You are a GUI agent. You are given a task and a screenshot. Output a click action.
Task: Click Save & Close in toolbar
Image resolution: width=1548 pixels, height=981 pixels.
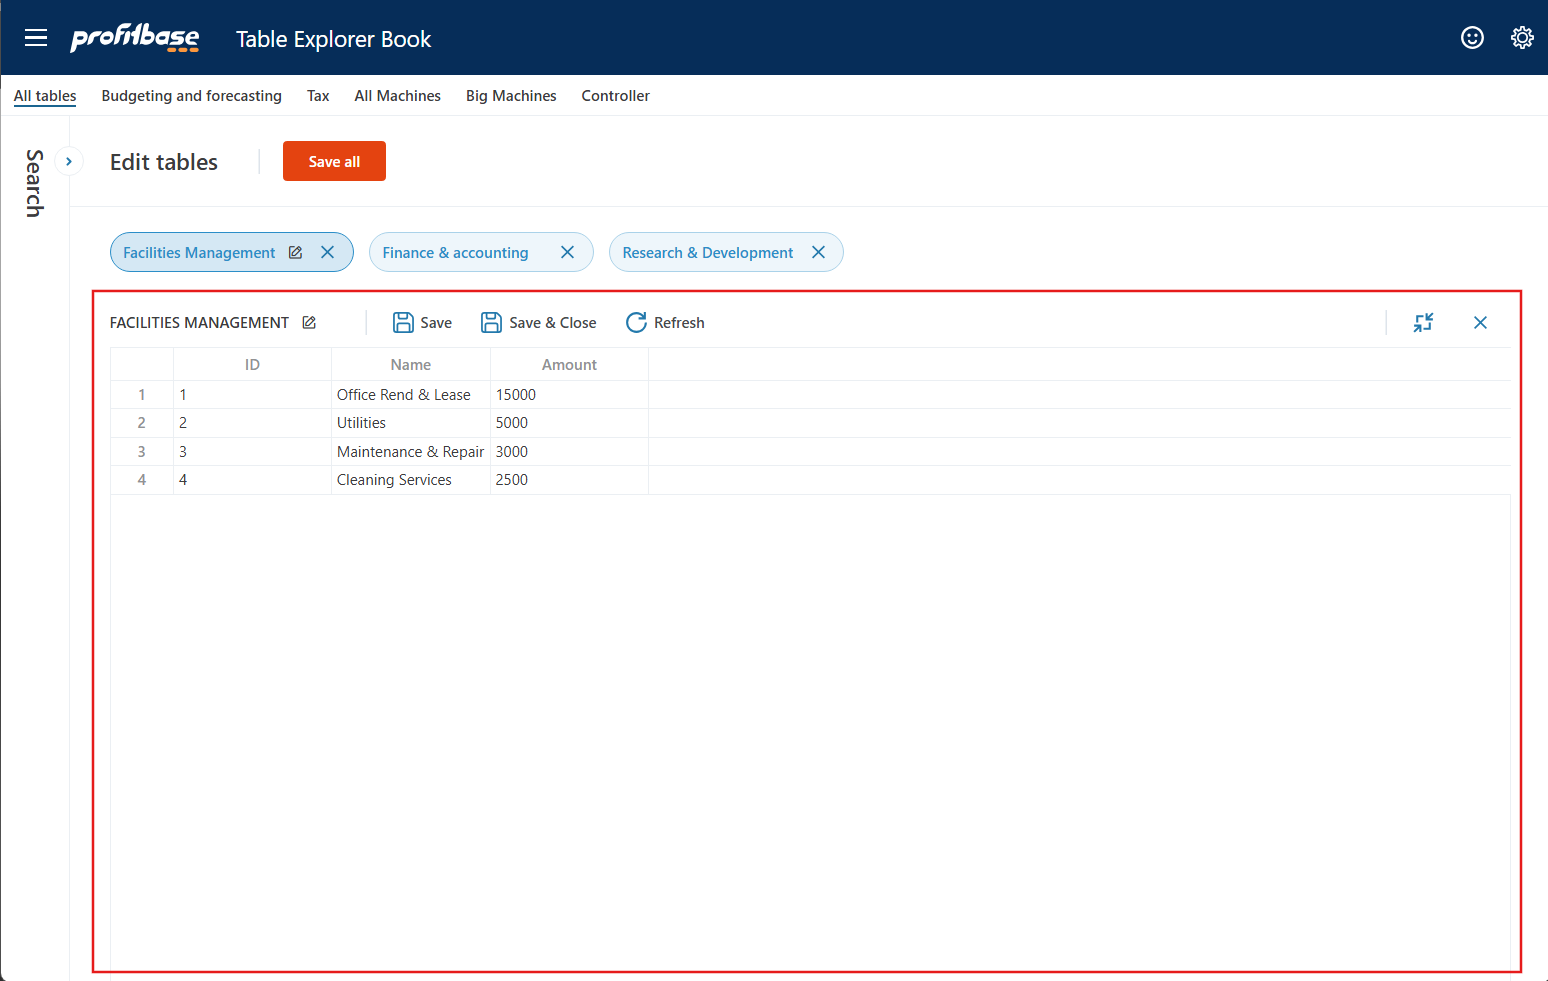[539, 323]
